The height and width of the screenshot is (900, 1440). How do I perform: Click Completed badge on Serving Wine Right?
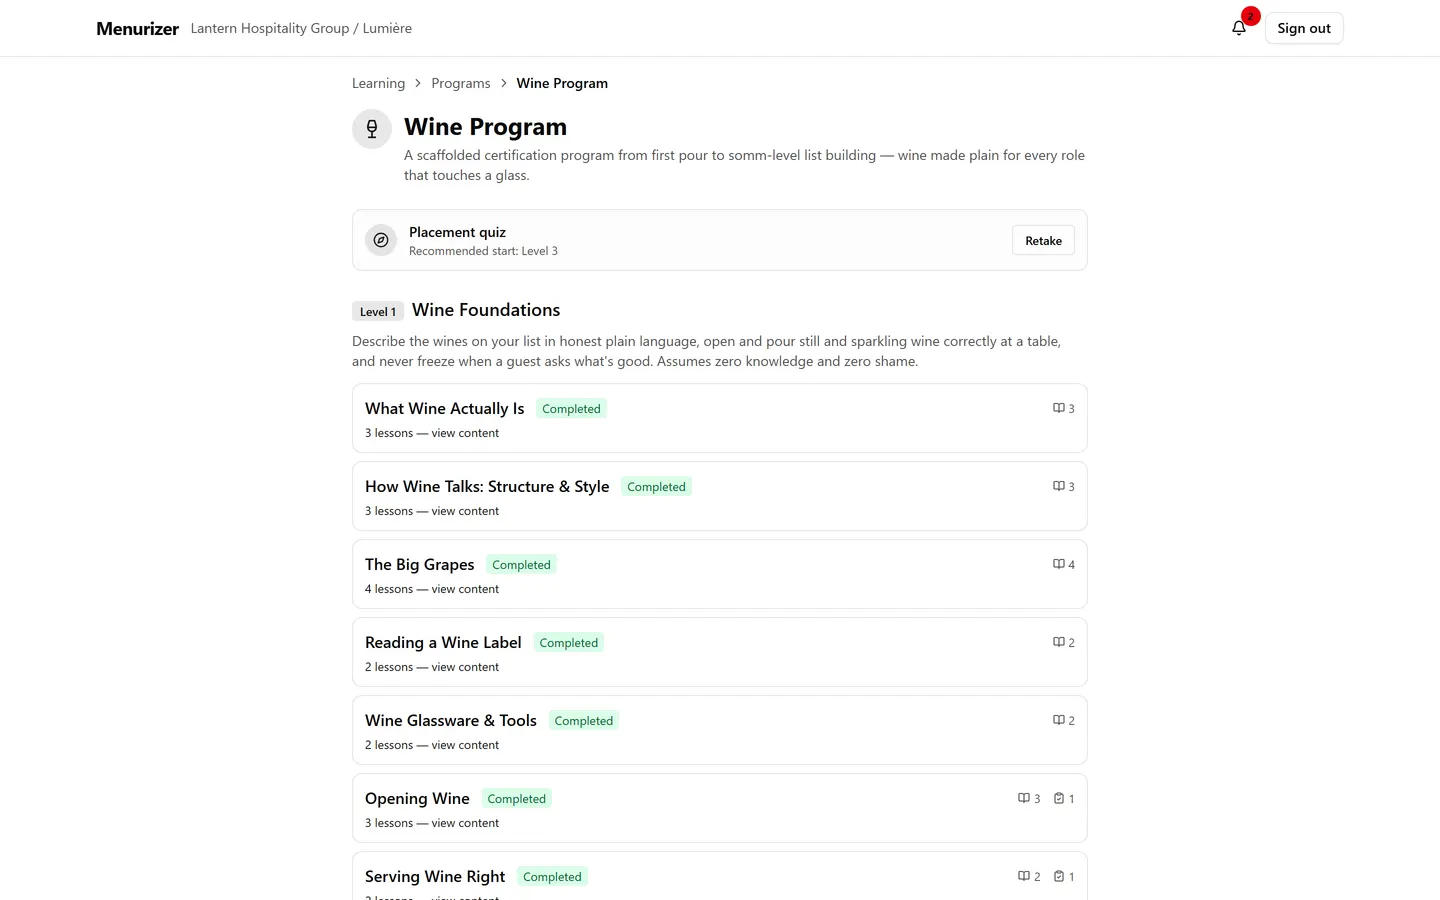point(552,876)
